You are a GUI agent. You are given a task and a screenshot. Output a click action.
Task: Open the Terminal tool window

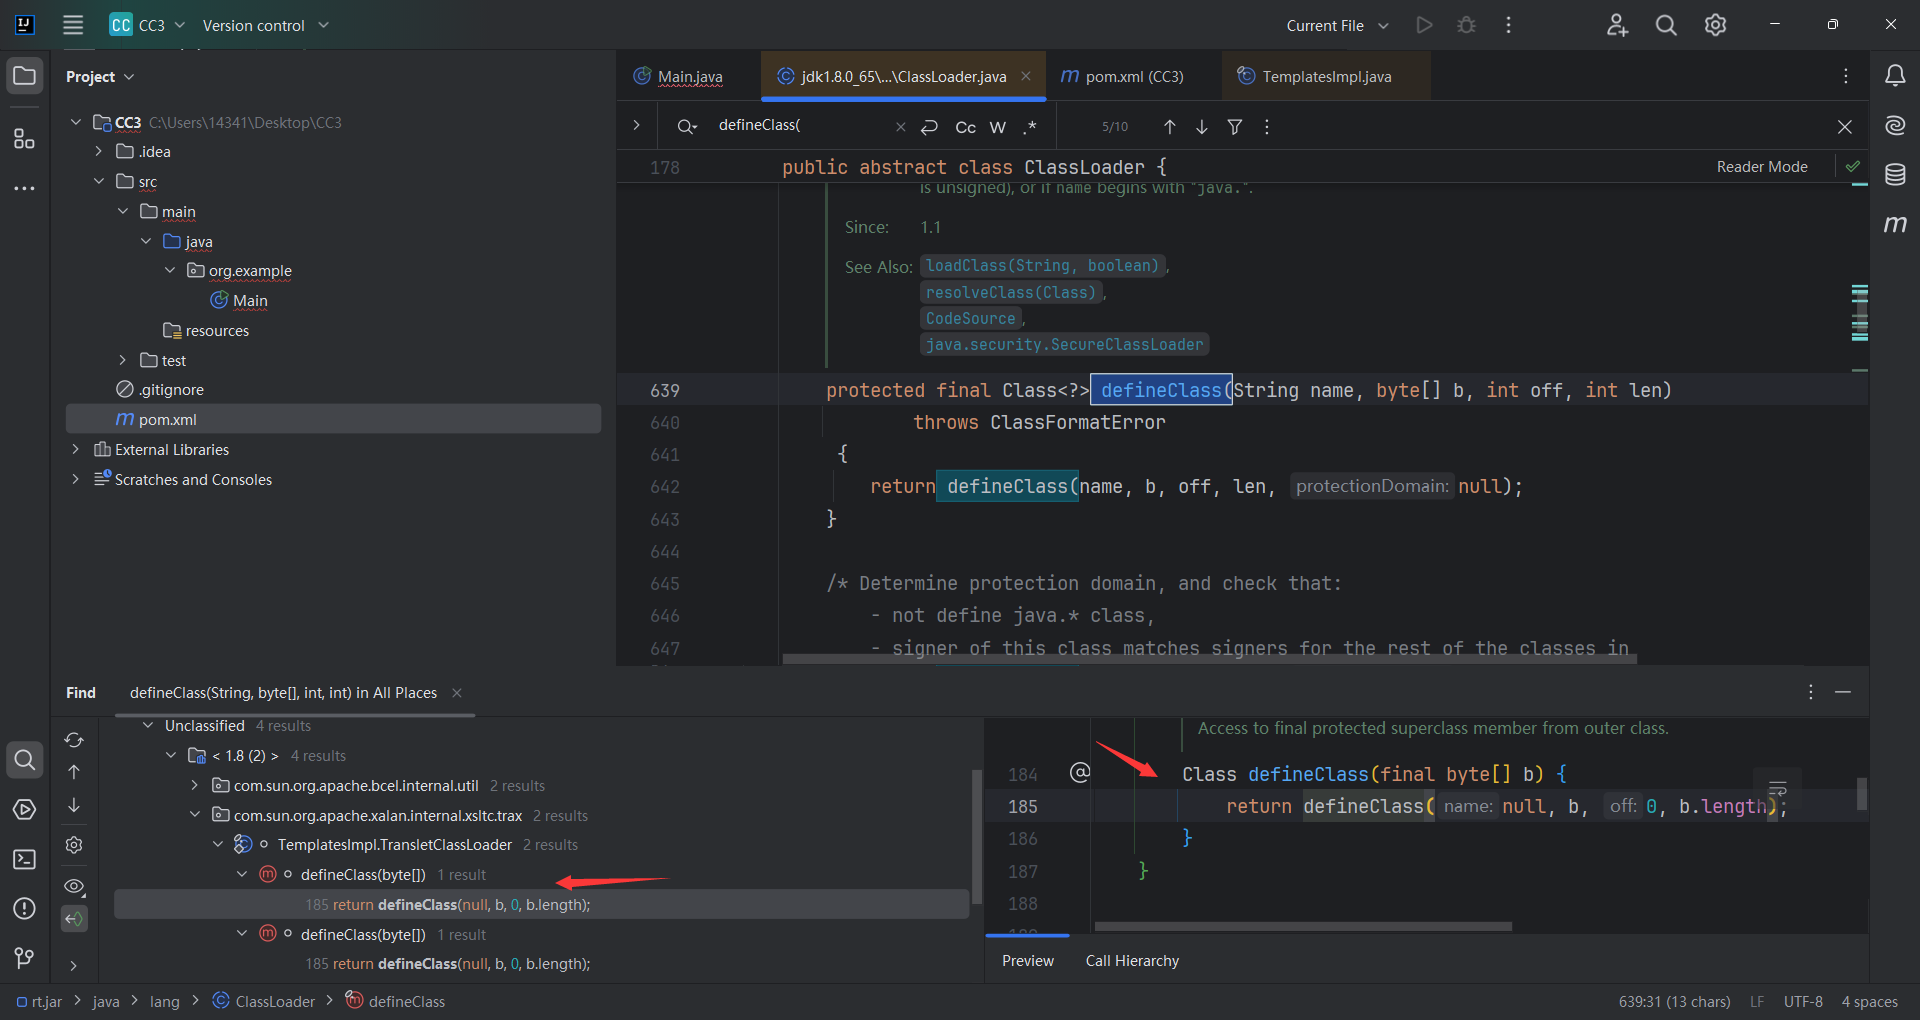(x=25, y=859)
